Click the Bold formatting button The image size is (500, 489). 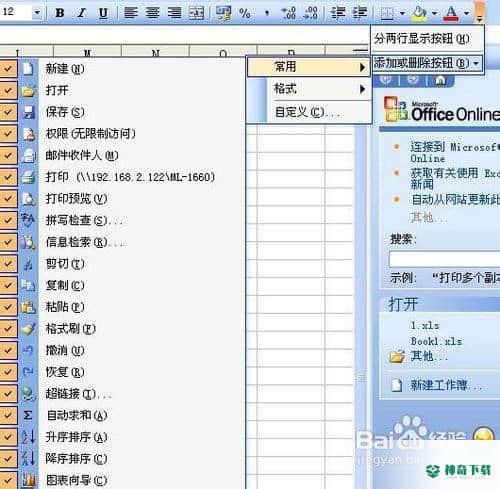[x=60, y=13]
